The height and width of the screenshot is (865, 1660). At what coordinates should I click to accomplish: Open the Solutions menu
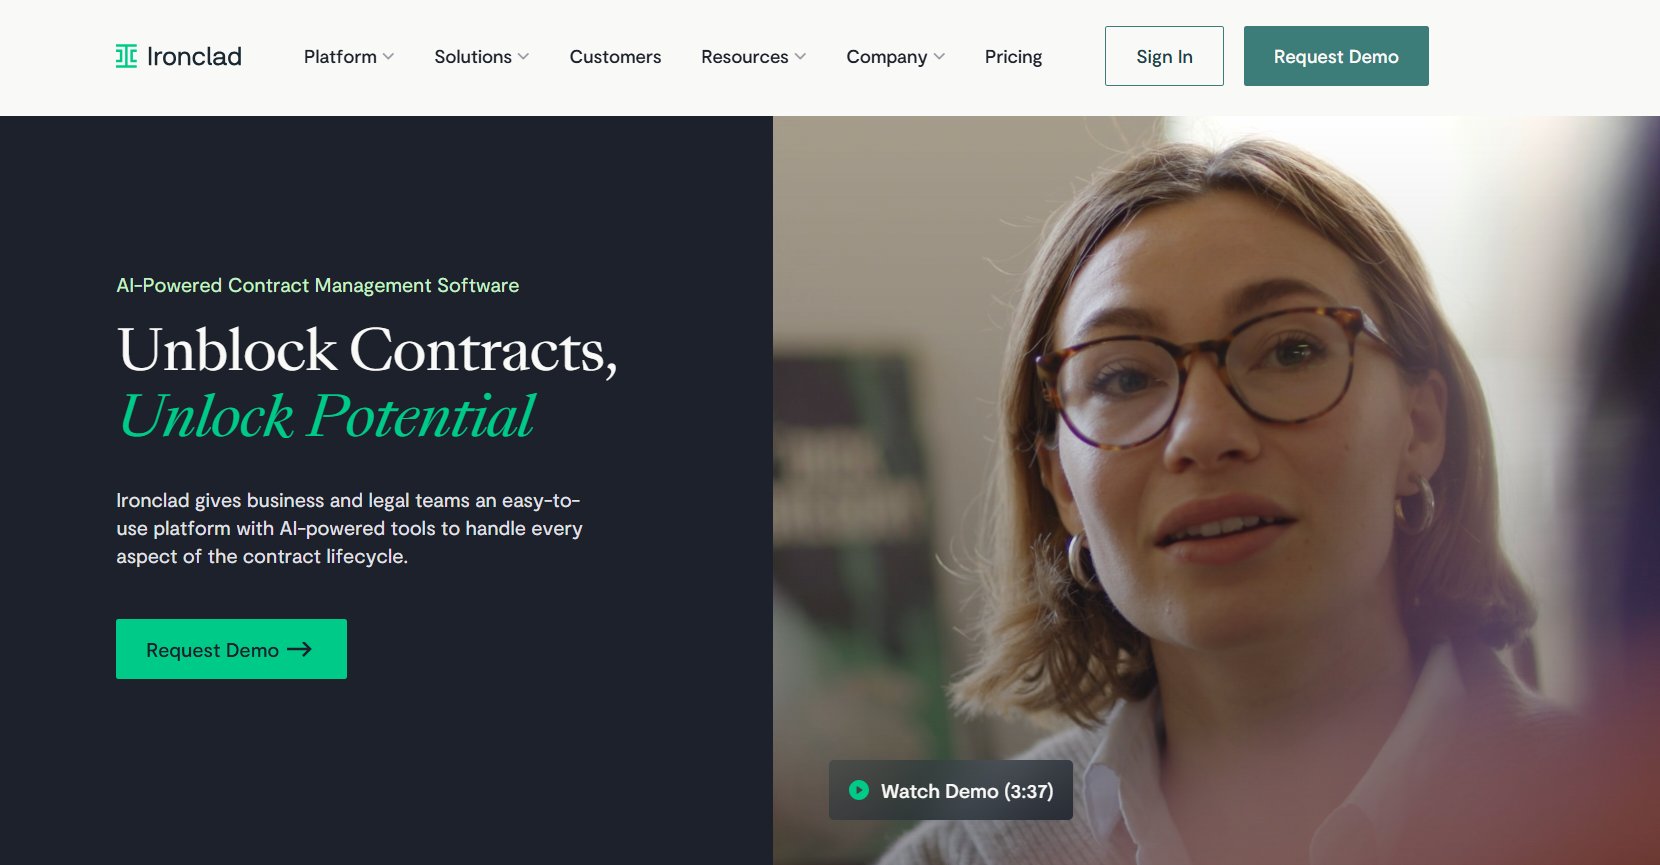coord(482,57)
